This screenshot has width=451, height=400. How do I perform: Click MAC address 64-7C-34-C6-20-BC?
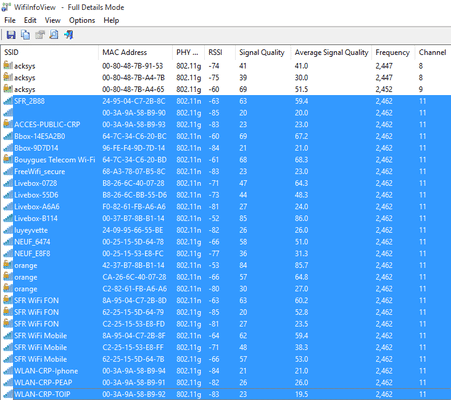[x=134, y=136]
